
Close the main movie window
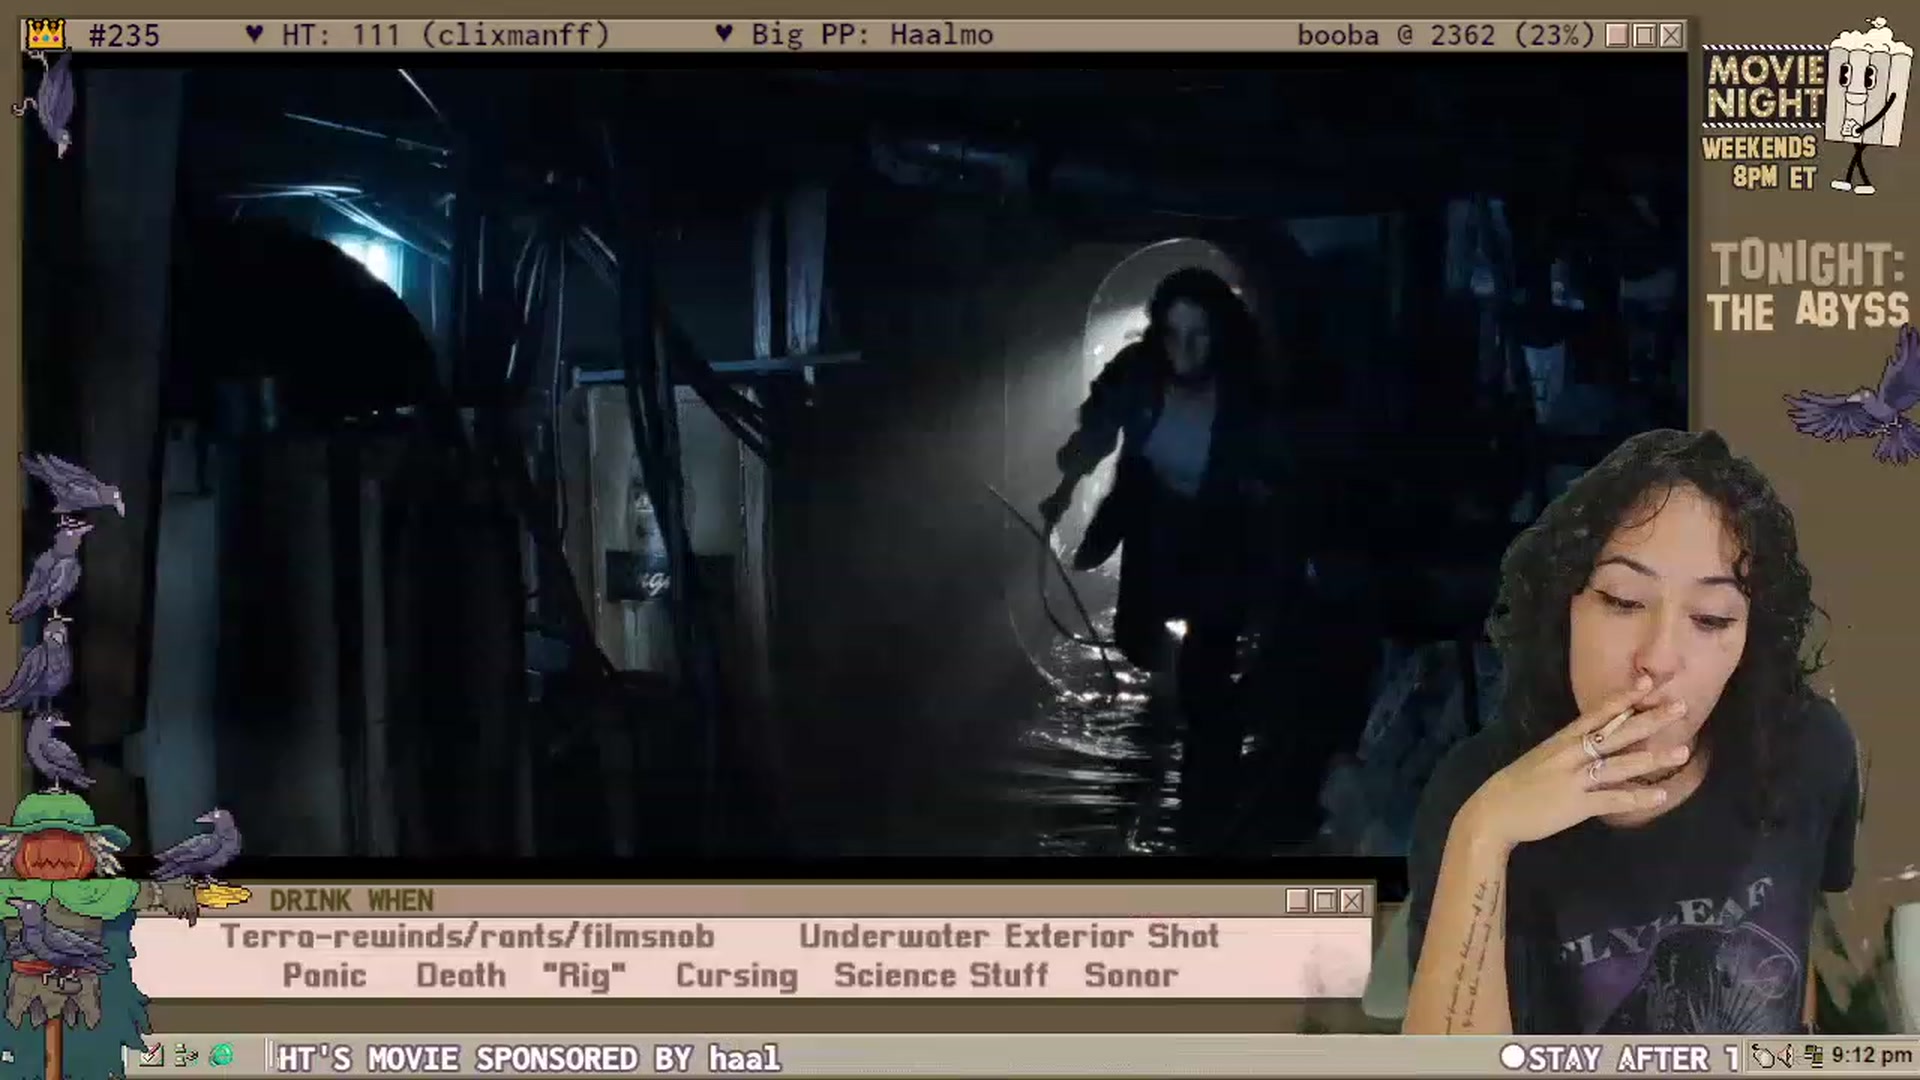1671,35
